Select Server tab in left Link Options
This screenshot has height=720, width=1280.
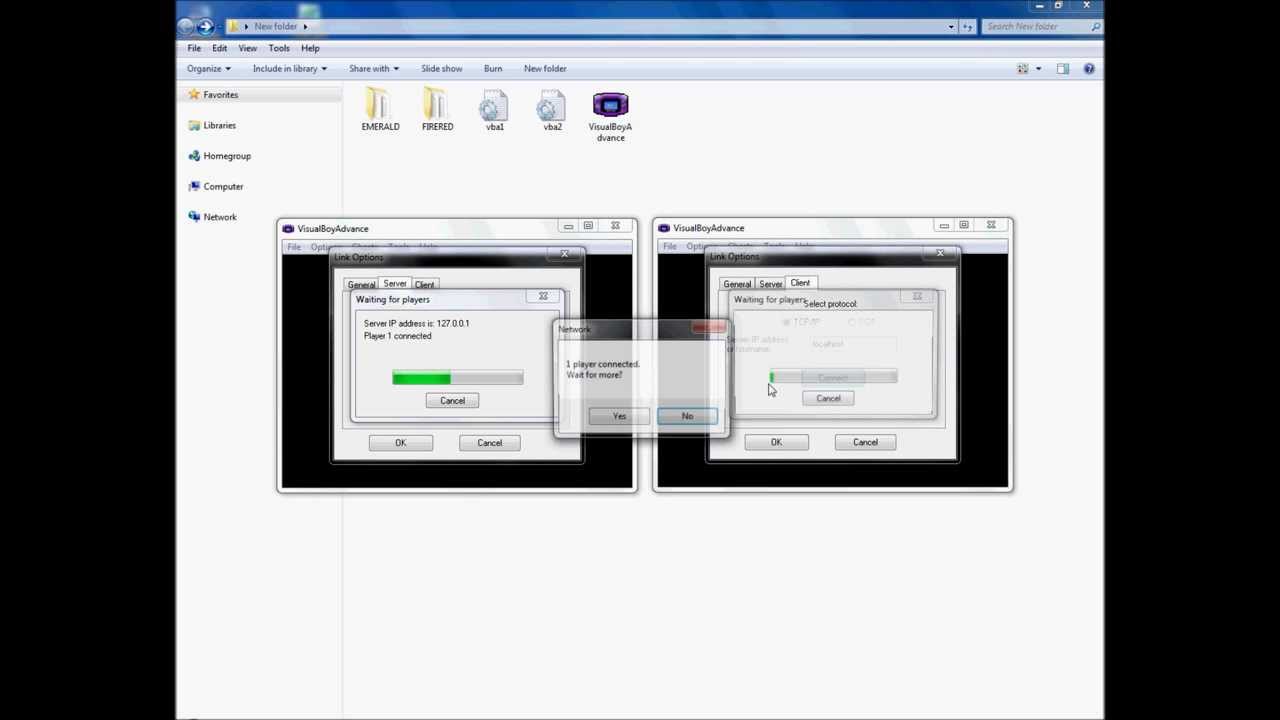pyautogui.click(x=395, y=284)
